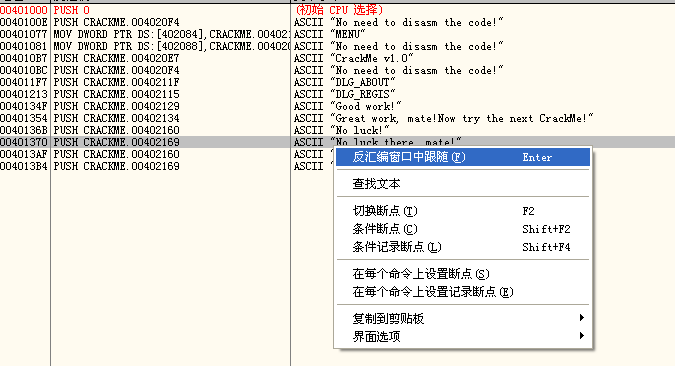675x366 pixels.
Task: Select 反汇编窗口中跟随 menu entry
Action: click(462, 157)
